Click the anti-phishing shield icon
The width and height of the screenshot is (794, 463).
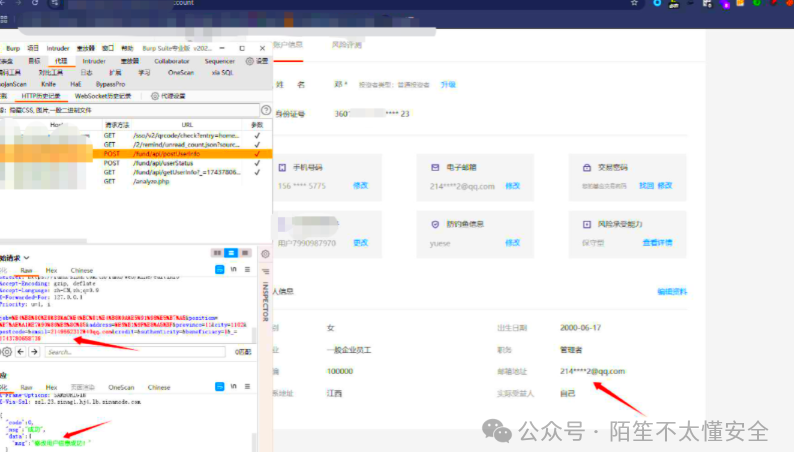[435, 224]
